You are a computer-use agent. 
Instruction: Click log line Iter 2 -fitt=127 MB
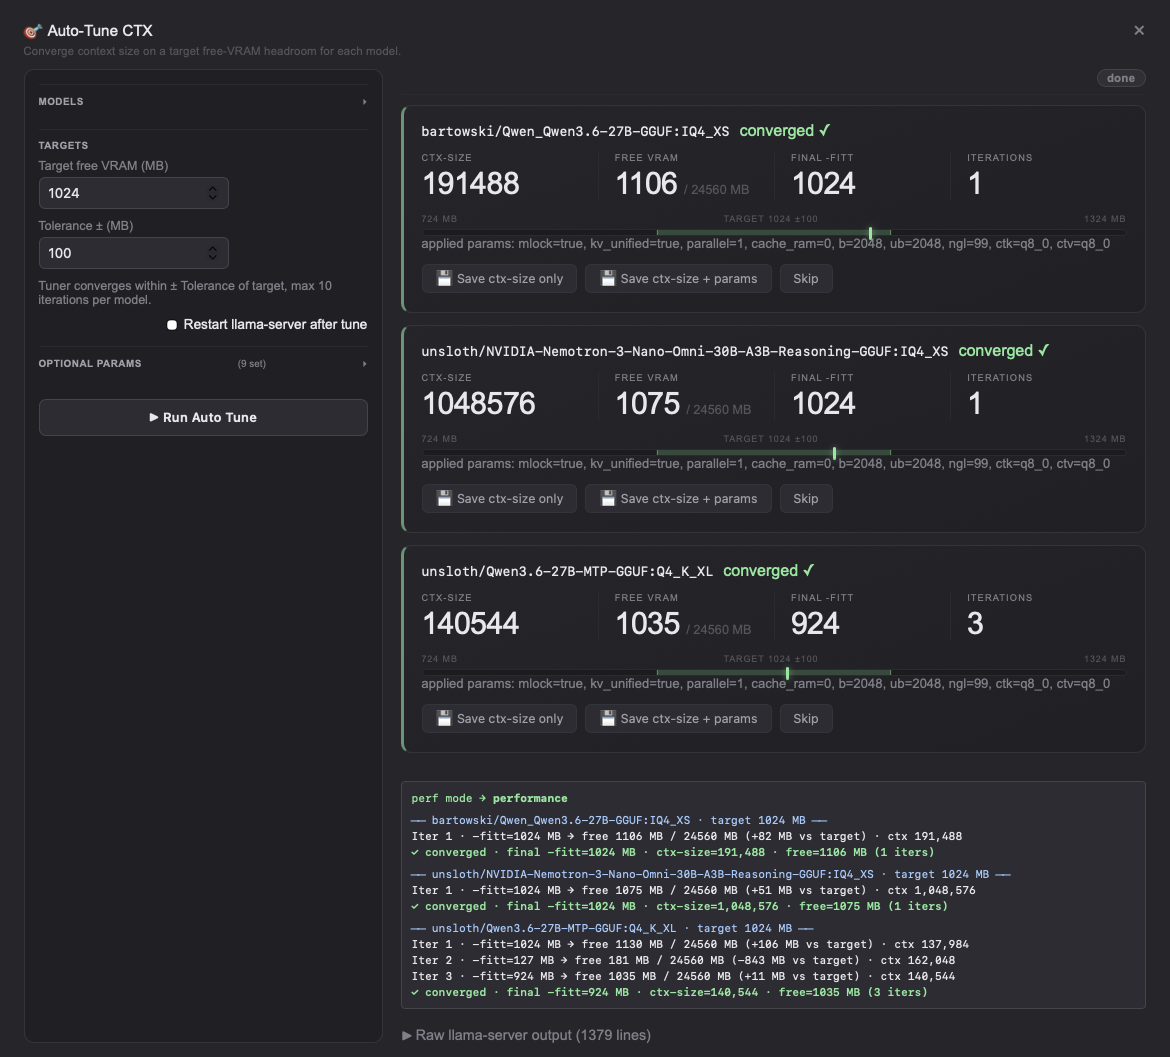683,960
